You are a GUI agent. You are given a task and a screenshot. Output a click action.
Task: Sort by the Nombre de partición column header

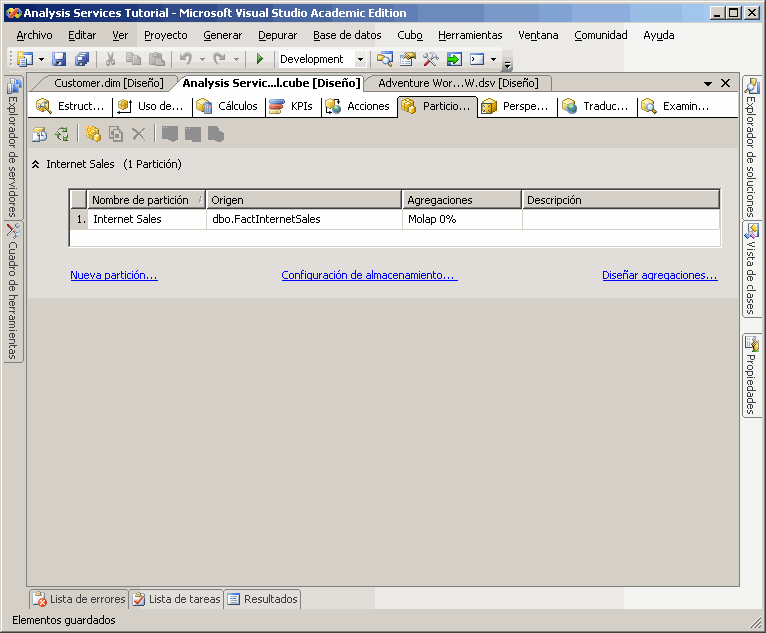(x=146, y=200)
